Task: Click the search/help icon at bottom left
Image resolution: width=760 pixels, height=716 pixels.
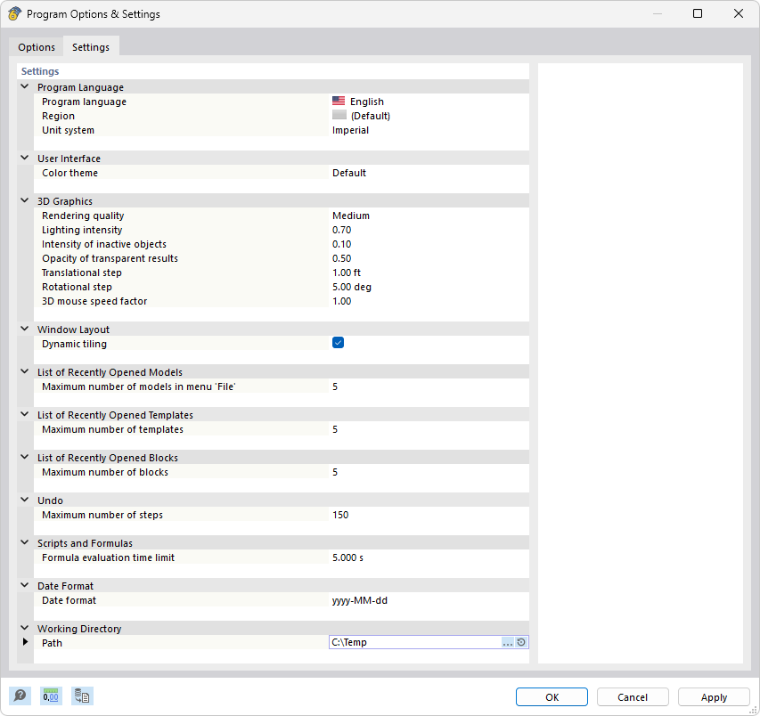Action: coord(20,696)
